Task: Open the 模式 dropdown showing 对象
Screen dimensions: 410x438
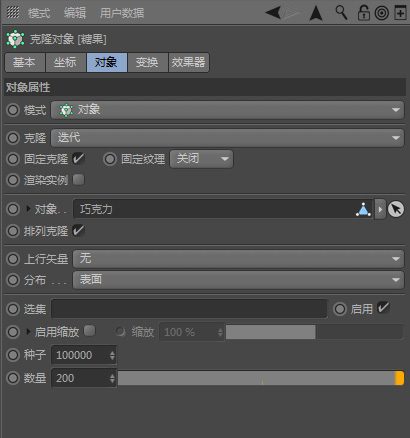Action: [227, 110]
